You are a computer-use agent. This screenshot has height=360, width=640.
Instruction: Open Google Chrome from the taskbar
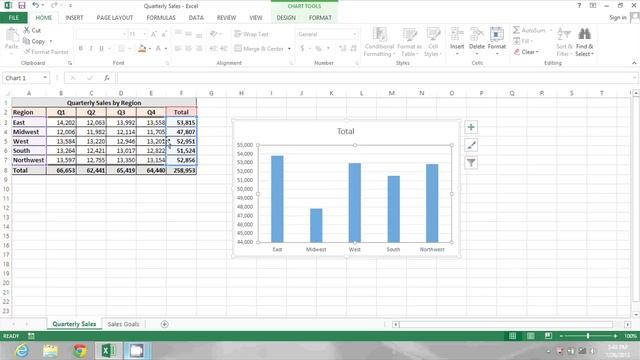pyautogui.click(x=80, y=351)
